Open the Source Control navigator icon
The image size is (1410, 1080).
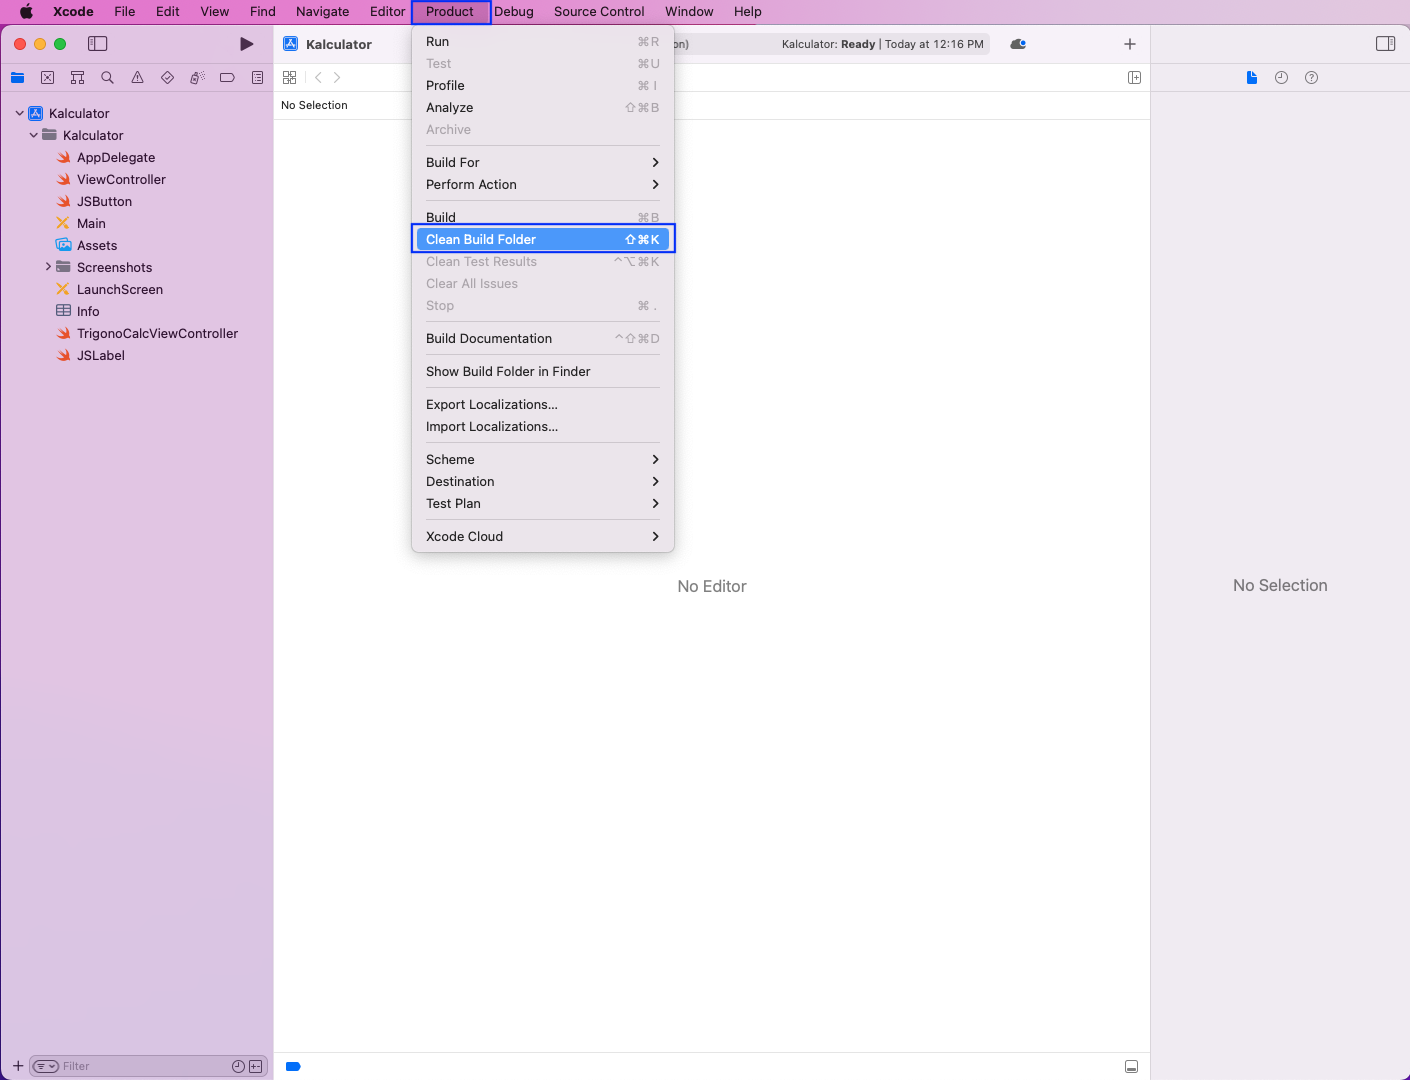47,77
